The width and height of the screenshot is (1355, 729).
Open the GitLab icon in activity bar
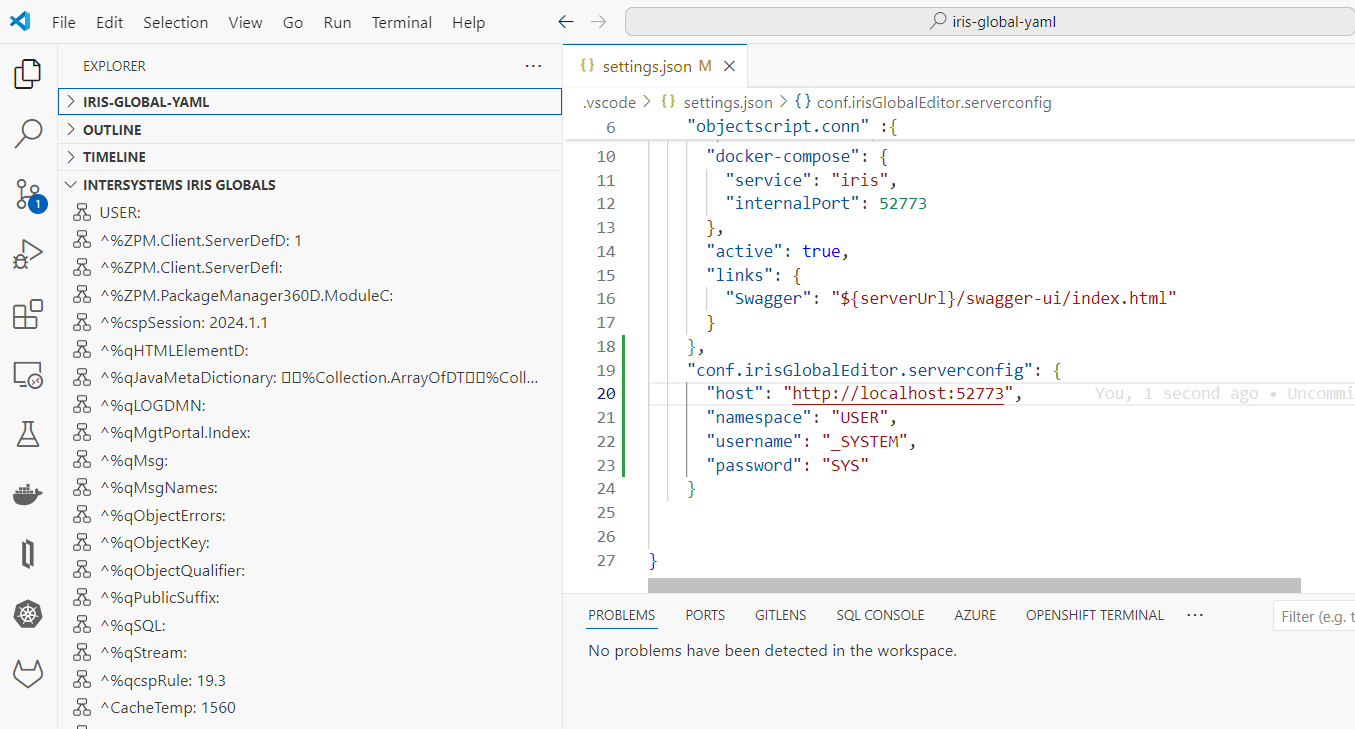tap(28, 674)
